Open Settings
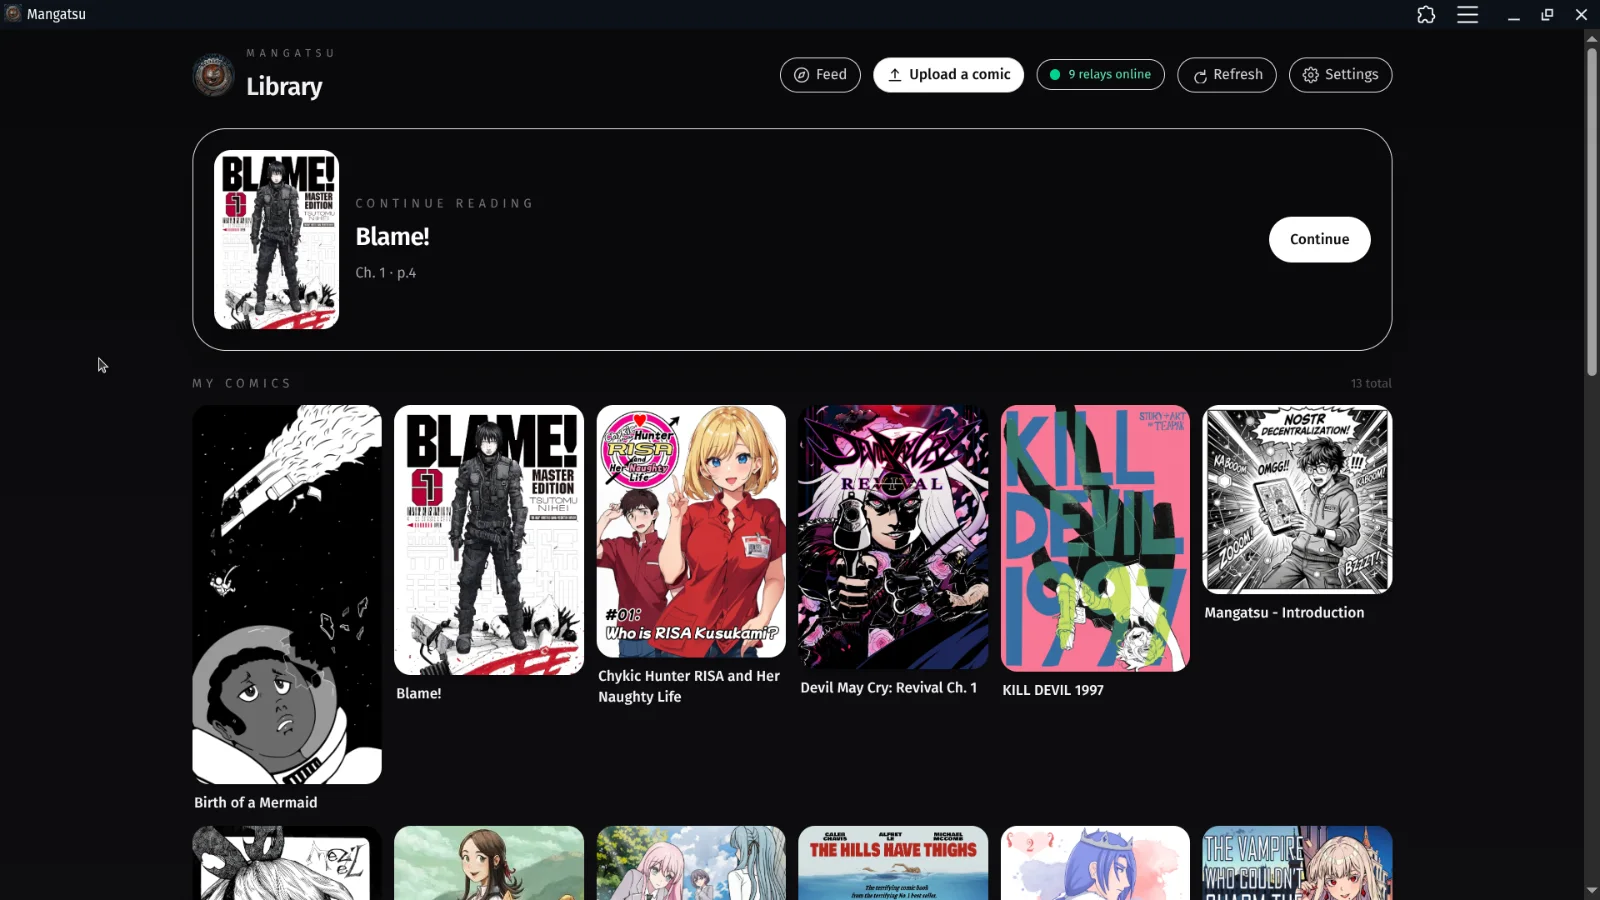This screenshot has width=1600, height=900. tap(1340, 75)
